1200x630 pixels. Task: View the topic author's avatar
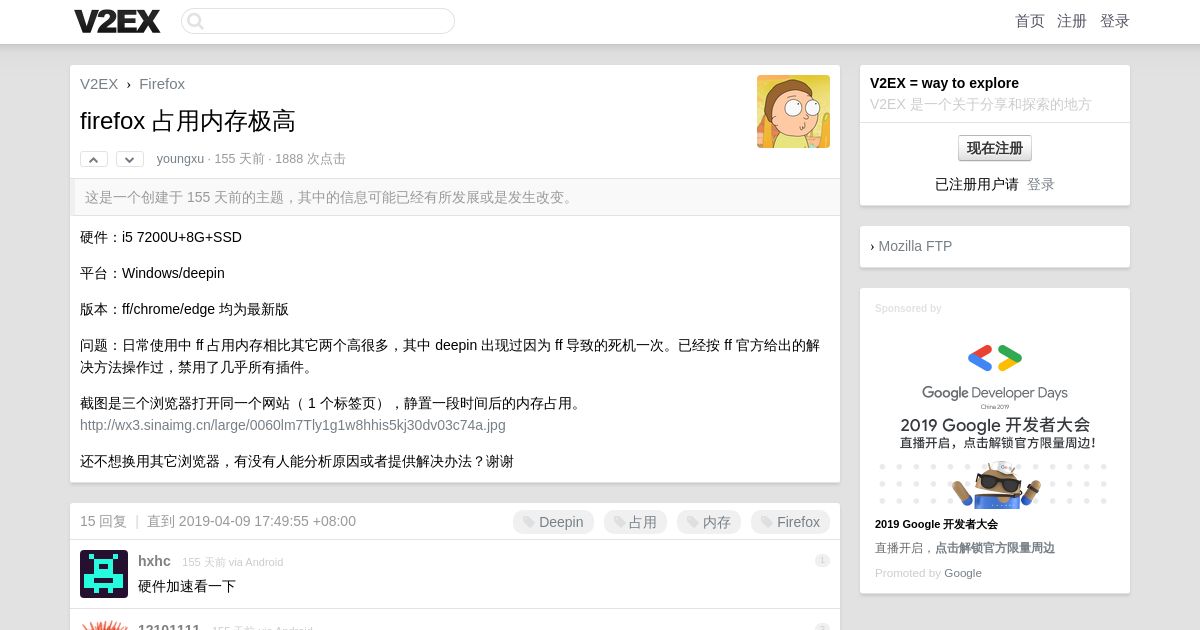point(793,111)
